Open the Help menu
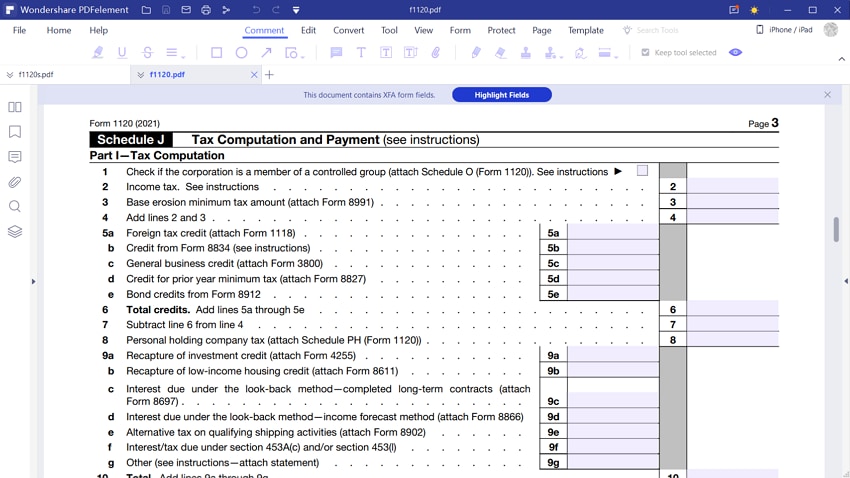Image resolution: width=850 pixels, height=478 pixels. coord(99,30)
